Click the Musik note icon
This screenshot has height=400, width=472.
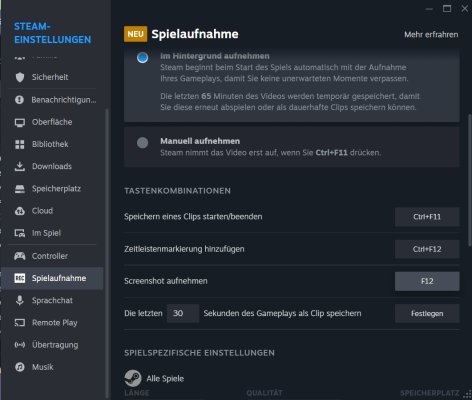(x=20, y=367)
